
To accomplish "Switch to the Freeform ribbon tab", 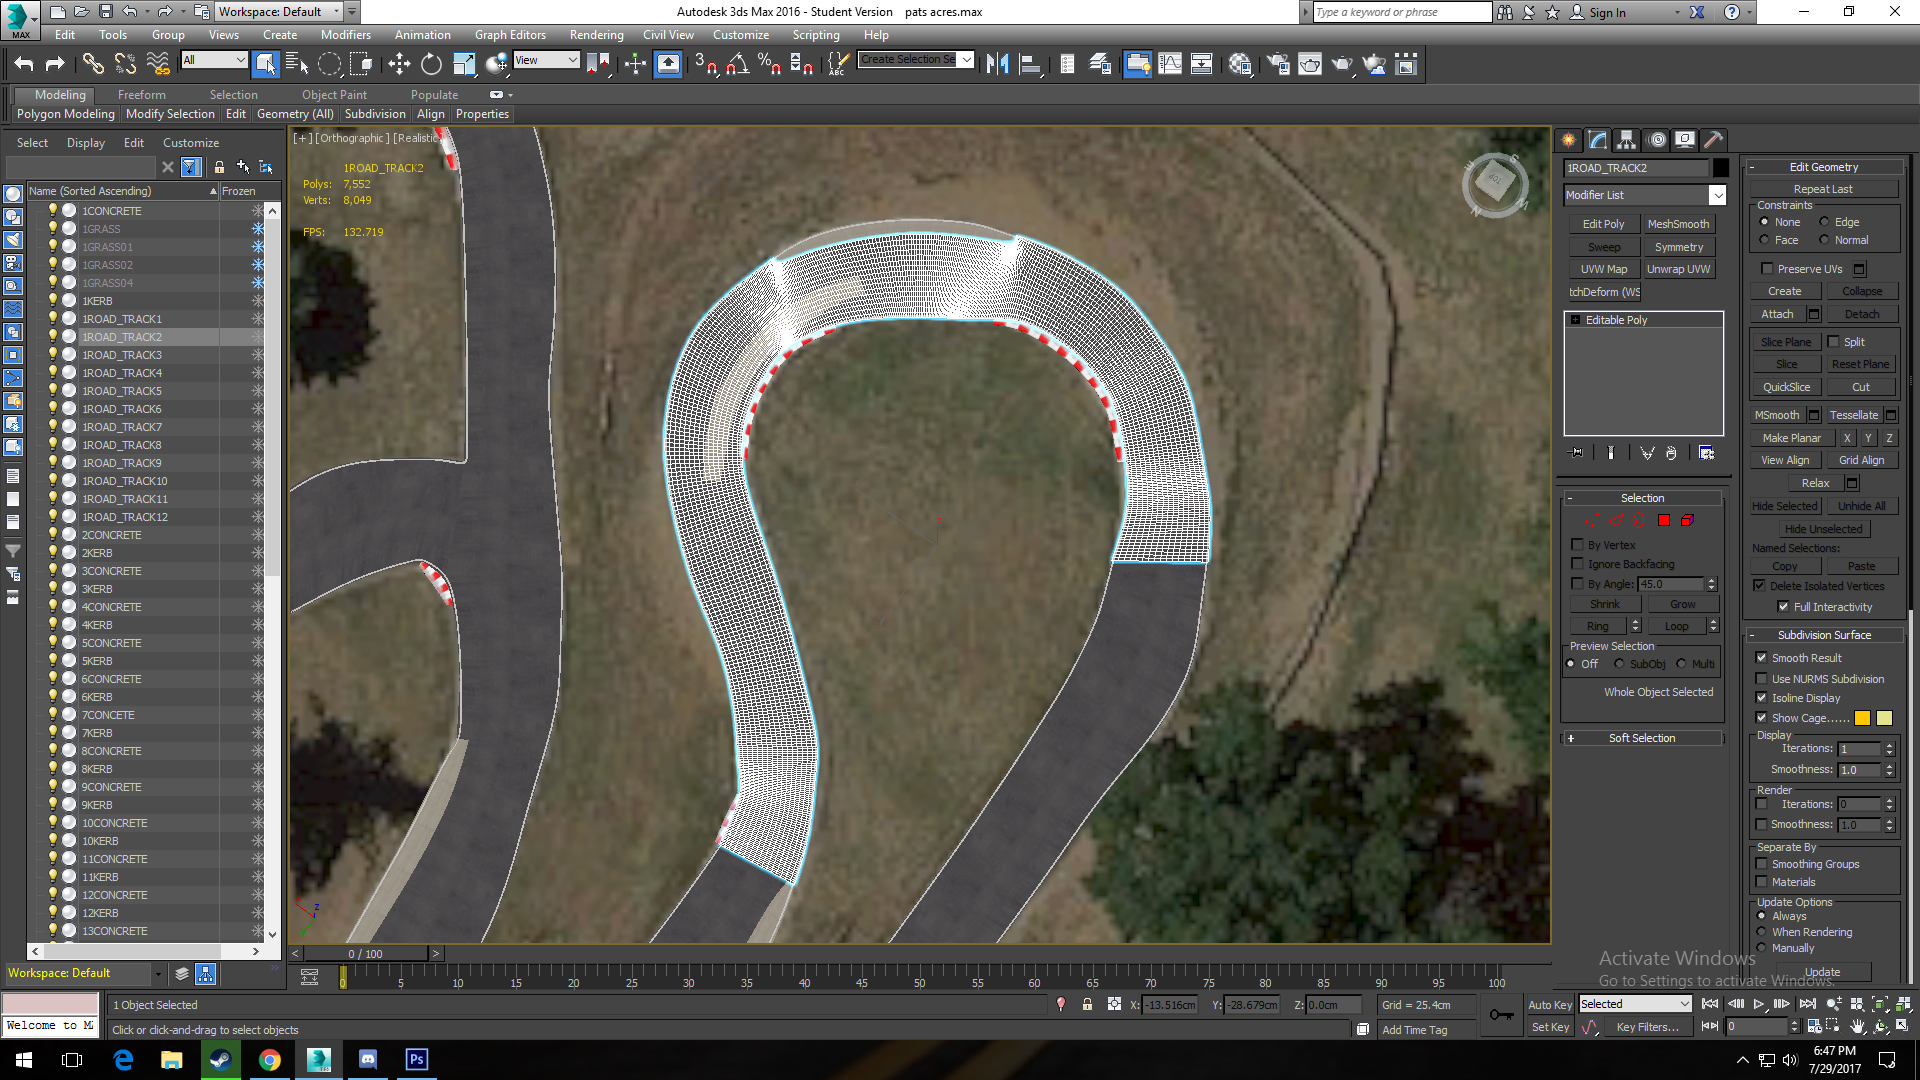I will coord(141,95).
